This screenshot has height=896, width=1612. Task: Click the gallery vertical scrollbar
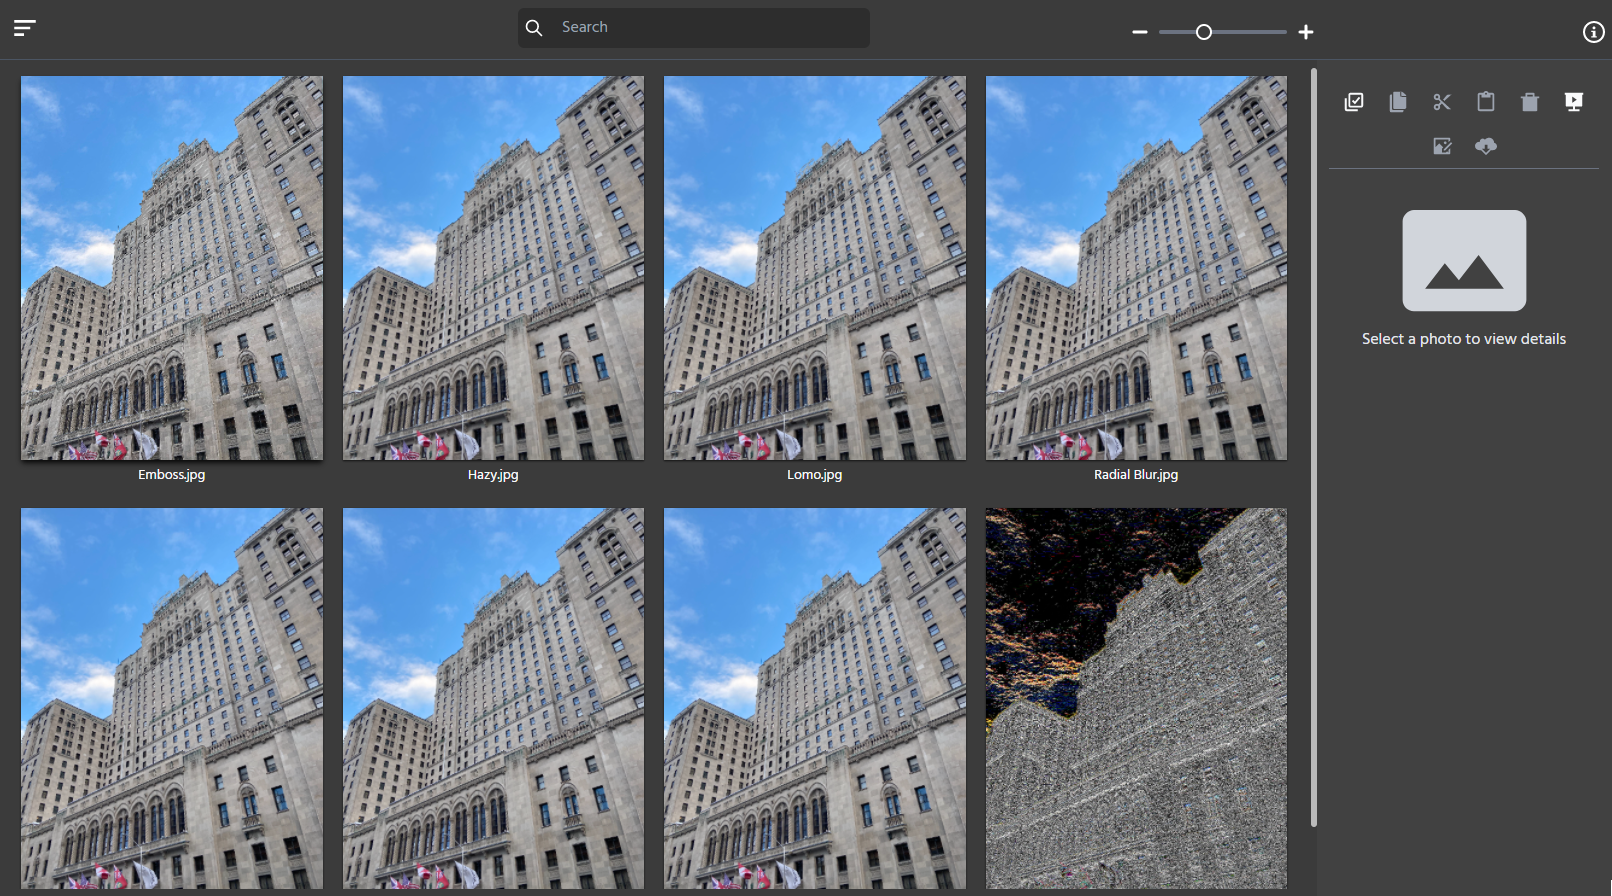1314,447
